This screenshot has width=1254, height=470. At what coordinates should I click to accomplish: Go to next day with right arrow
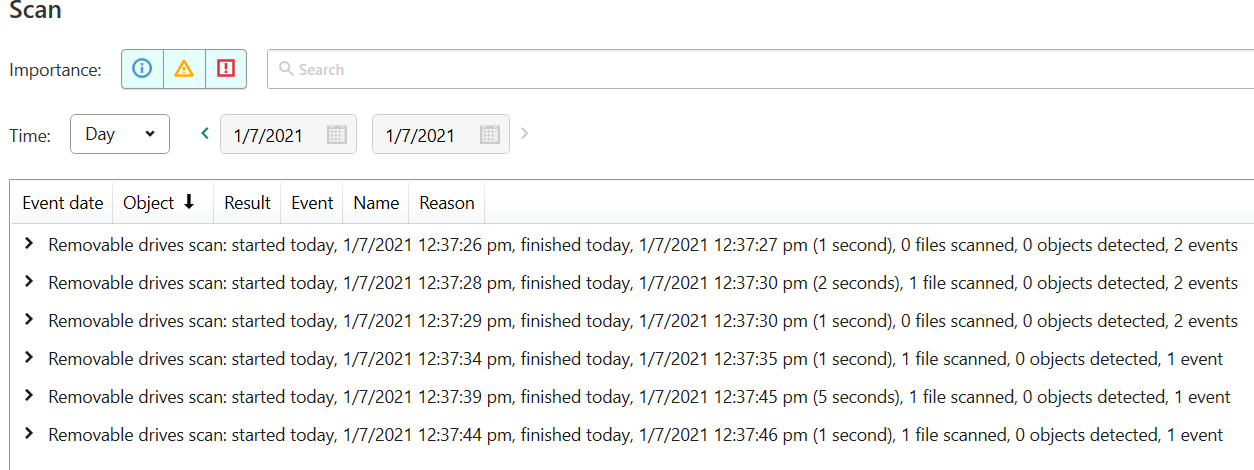click(x=525, y=133)
